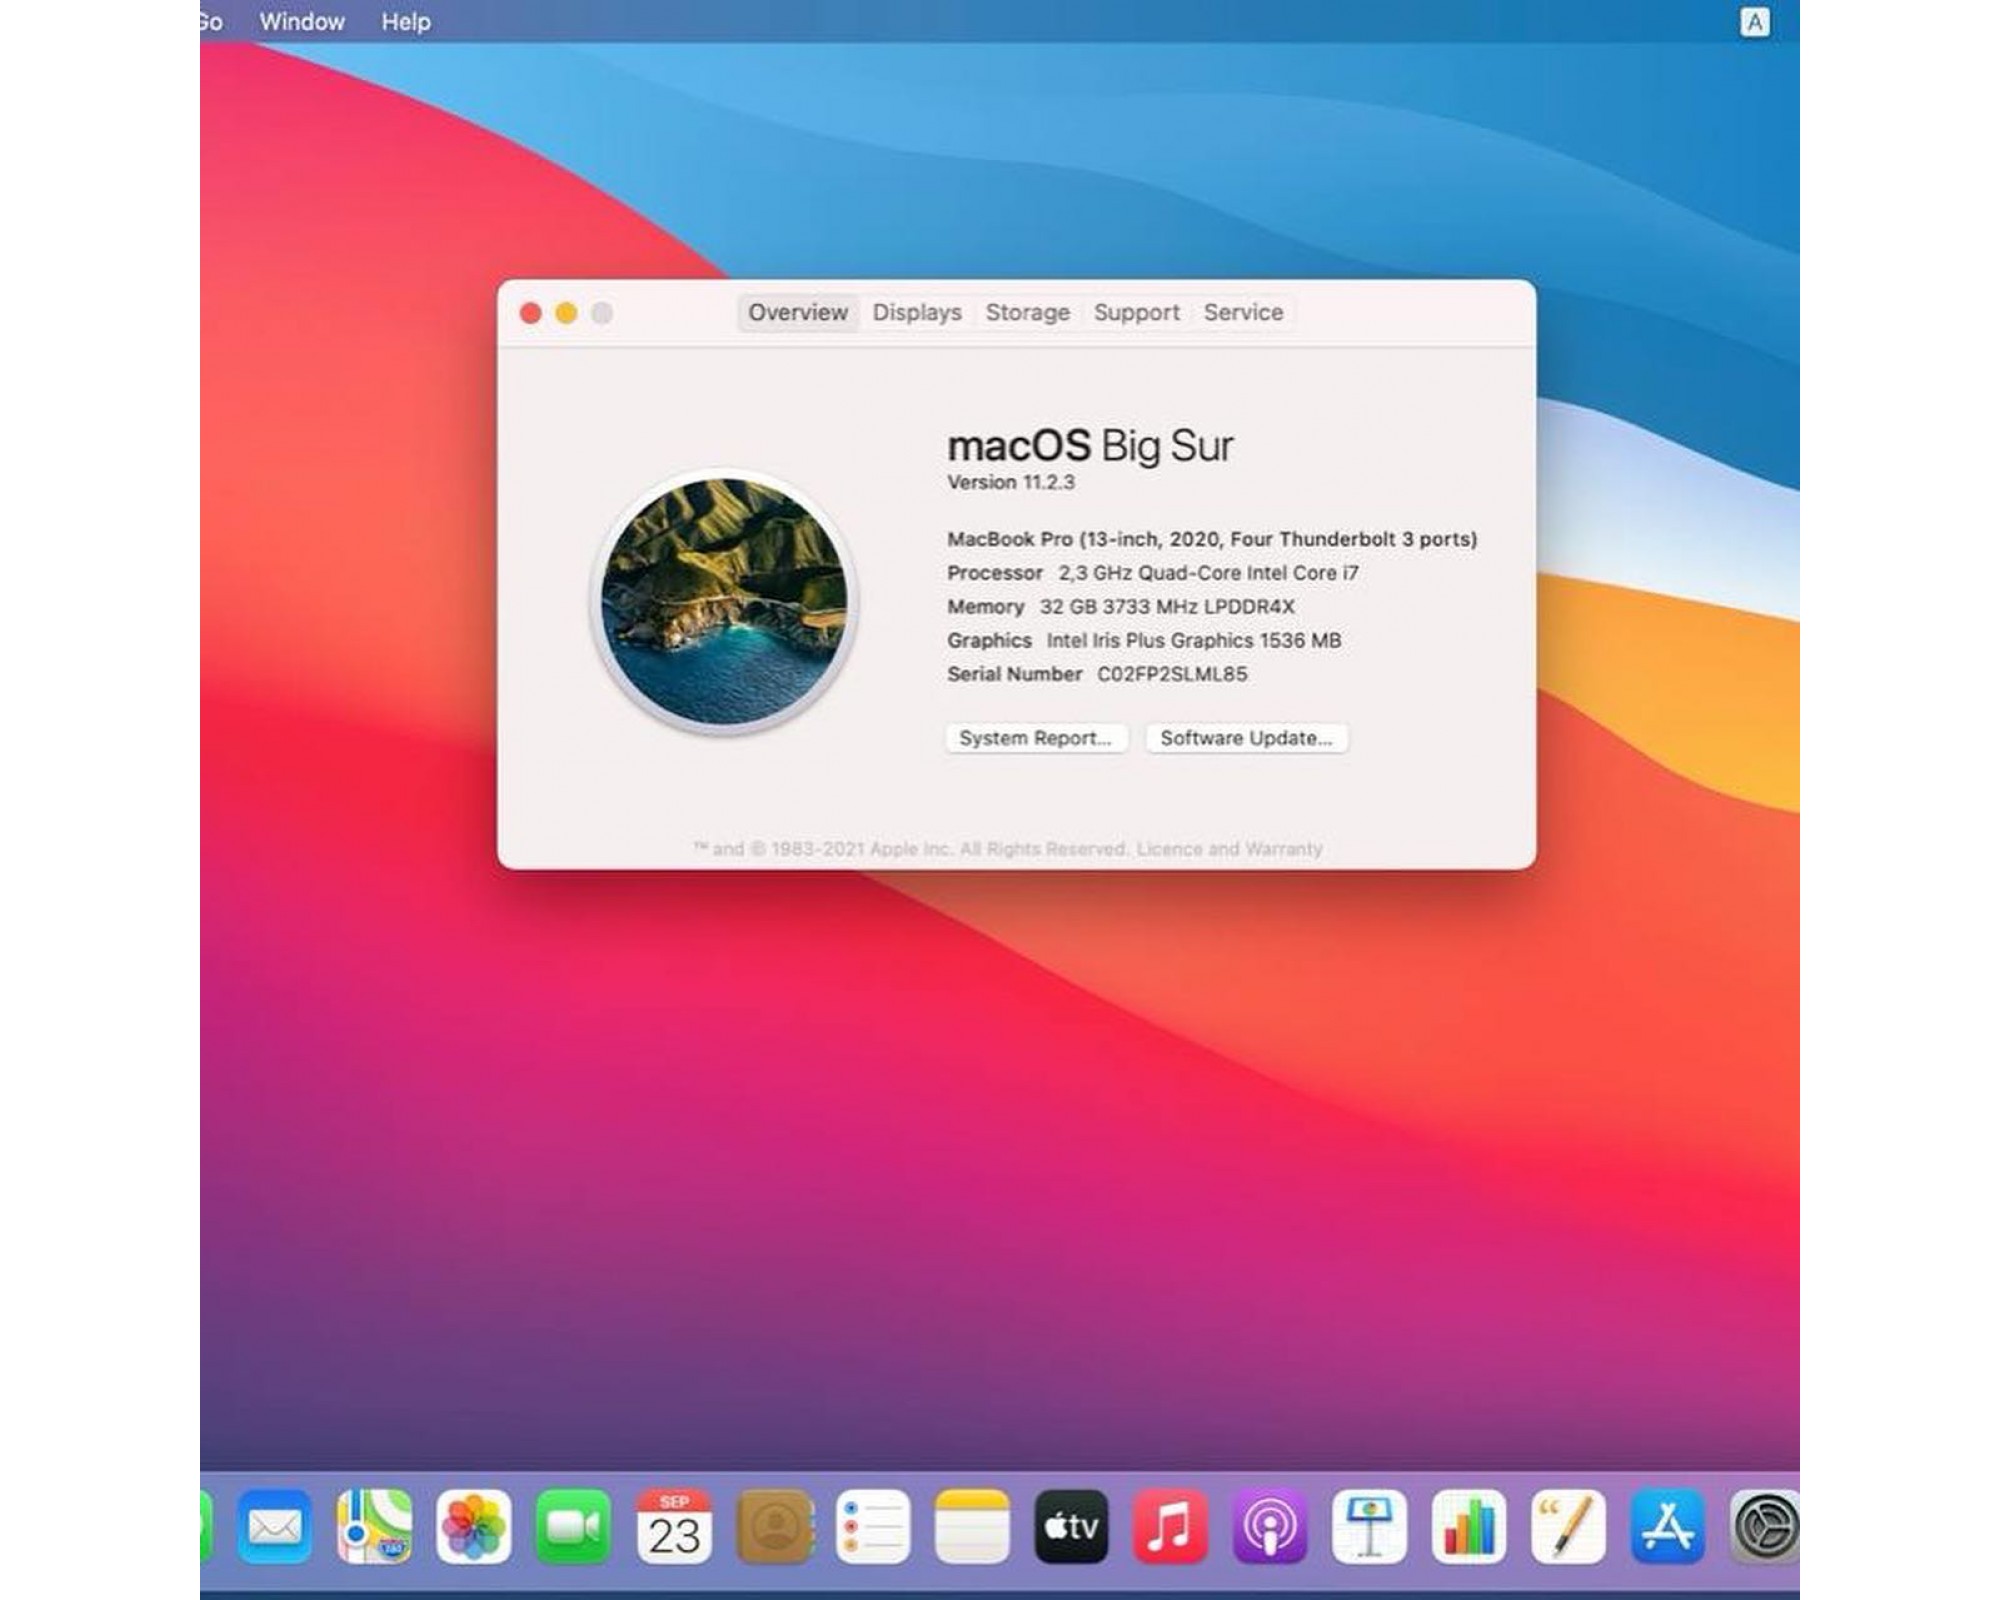
Task: Launch Apple TV from the Dock
Action: click(1071, 1526)
